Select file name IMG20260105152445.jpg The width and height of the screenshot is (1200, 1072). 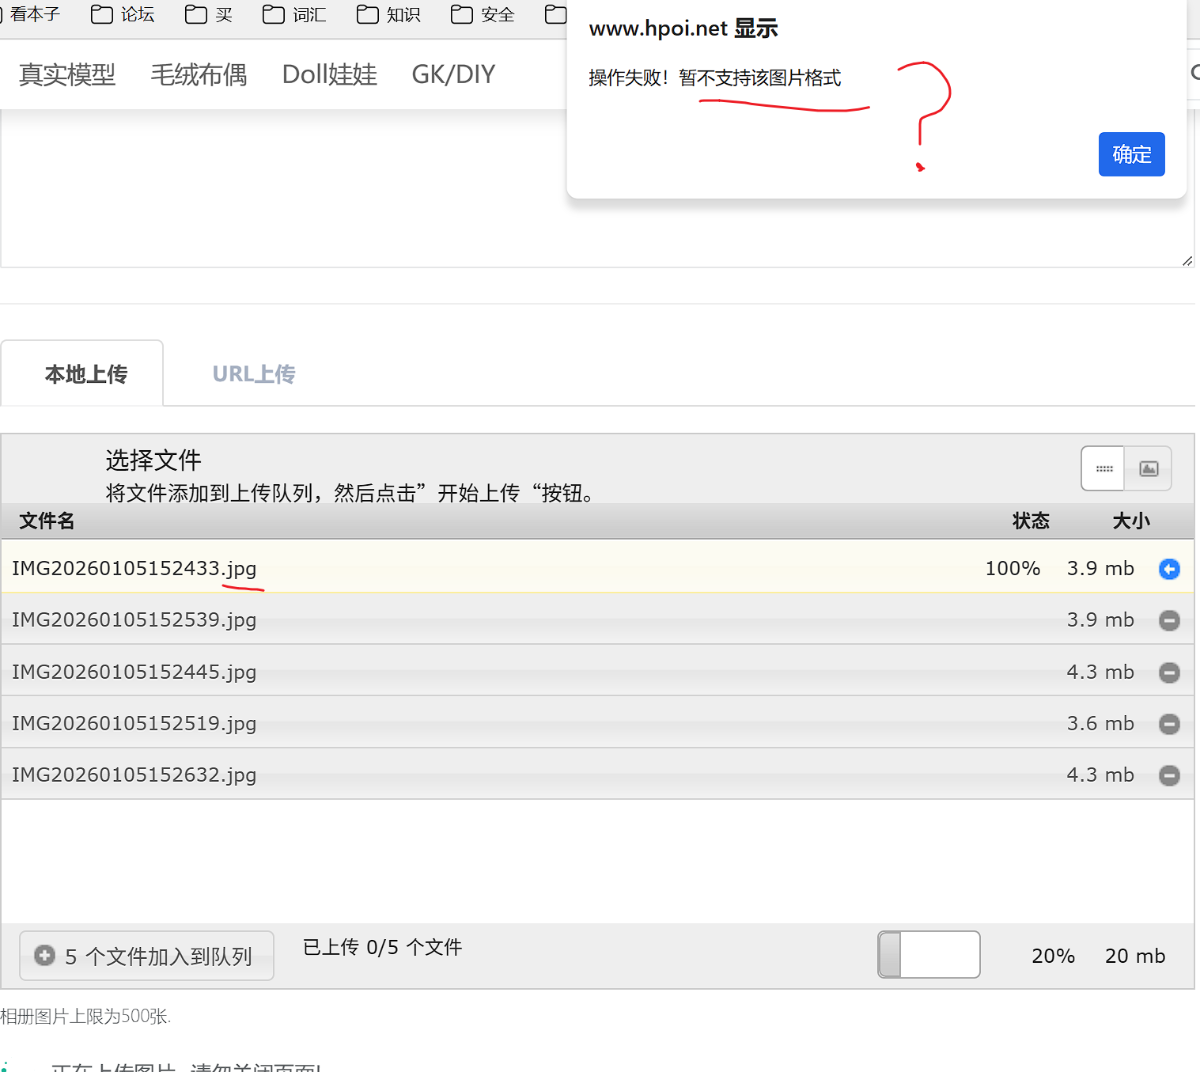coord(134,672)
